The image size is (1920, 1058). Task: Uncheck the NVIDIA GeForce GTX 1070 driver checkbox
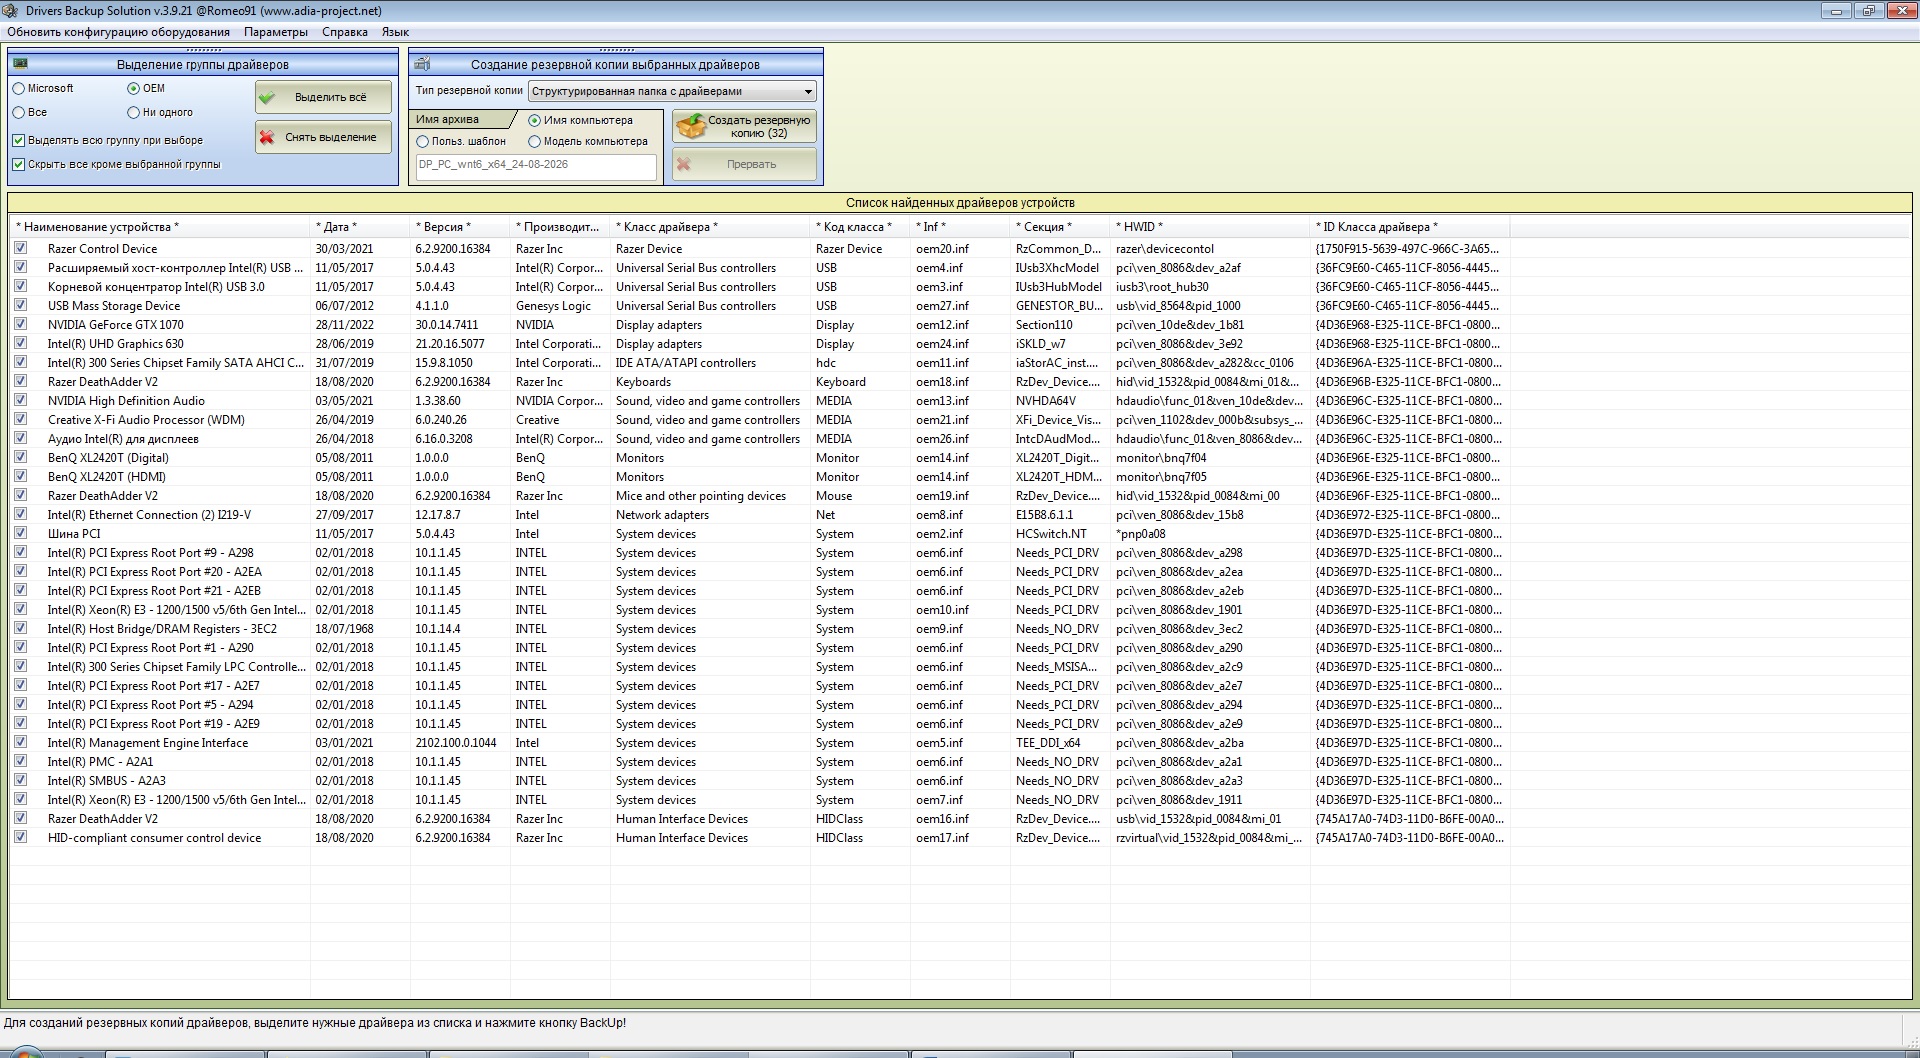tap(20, 324)
